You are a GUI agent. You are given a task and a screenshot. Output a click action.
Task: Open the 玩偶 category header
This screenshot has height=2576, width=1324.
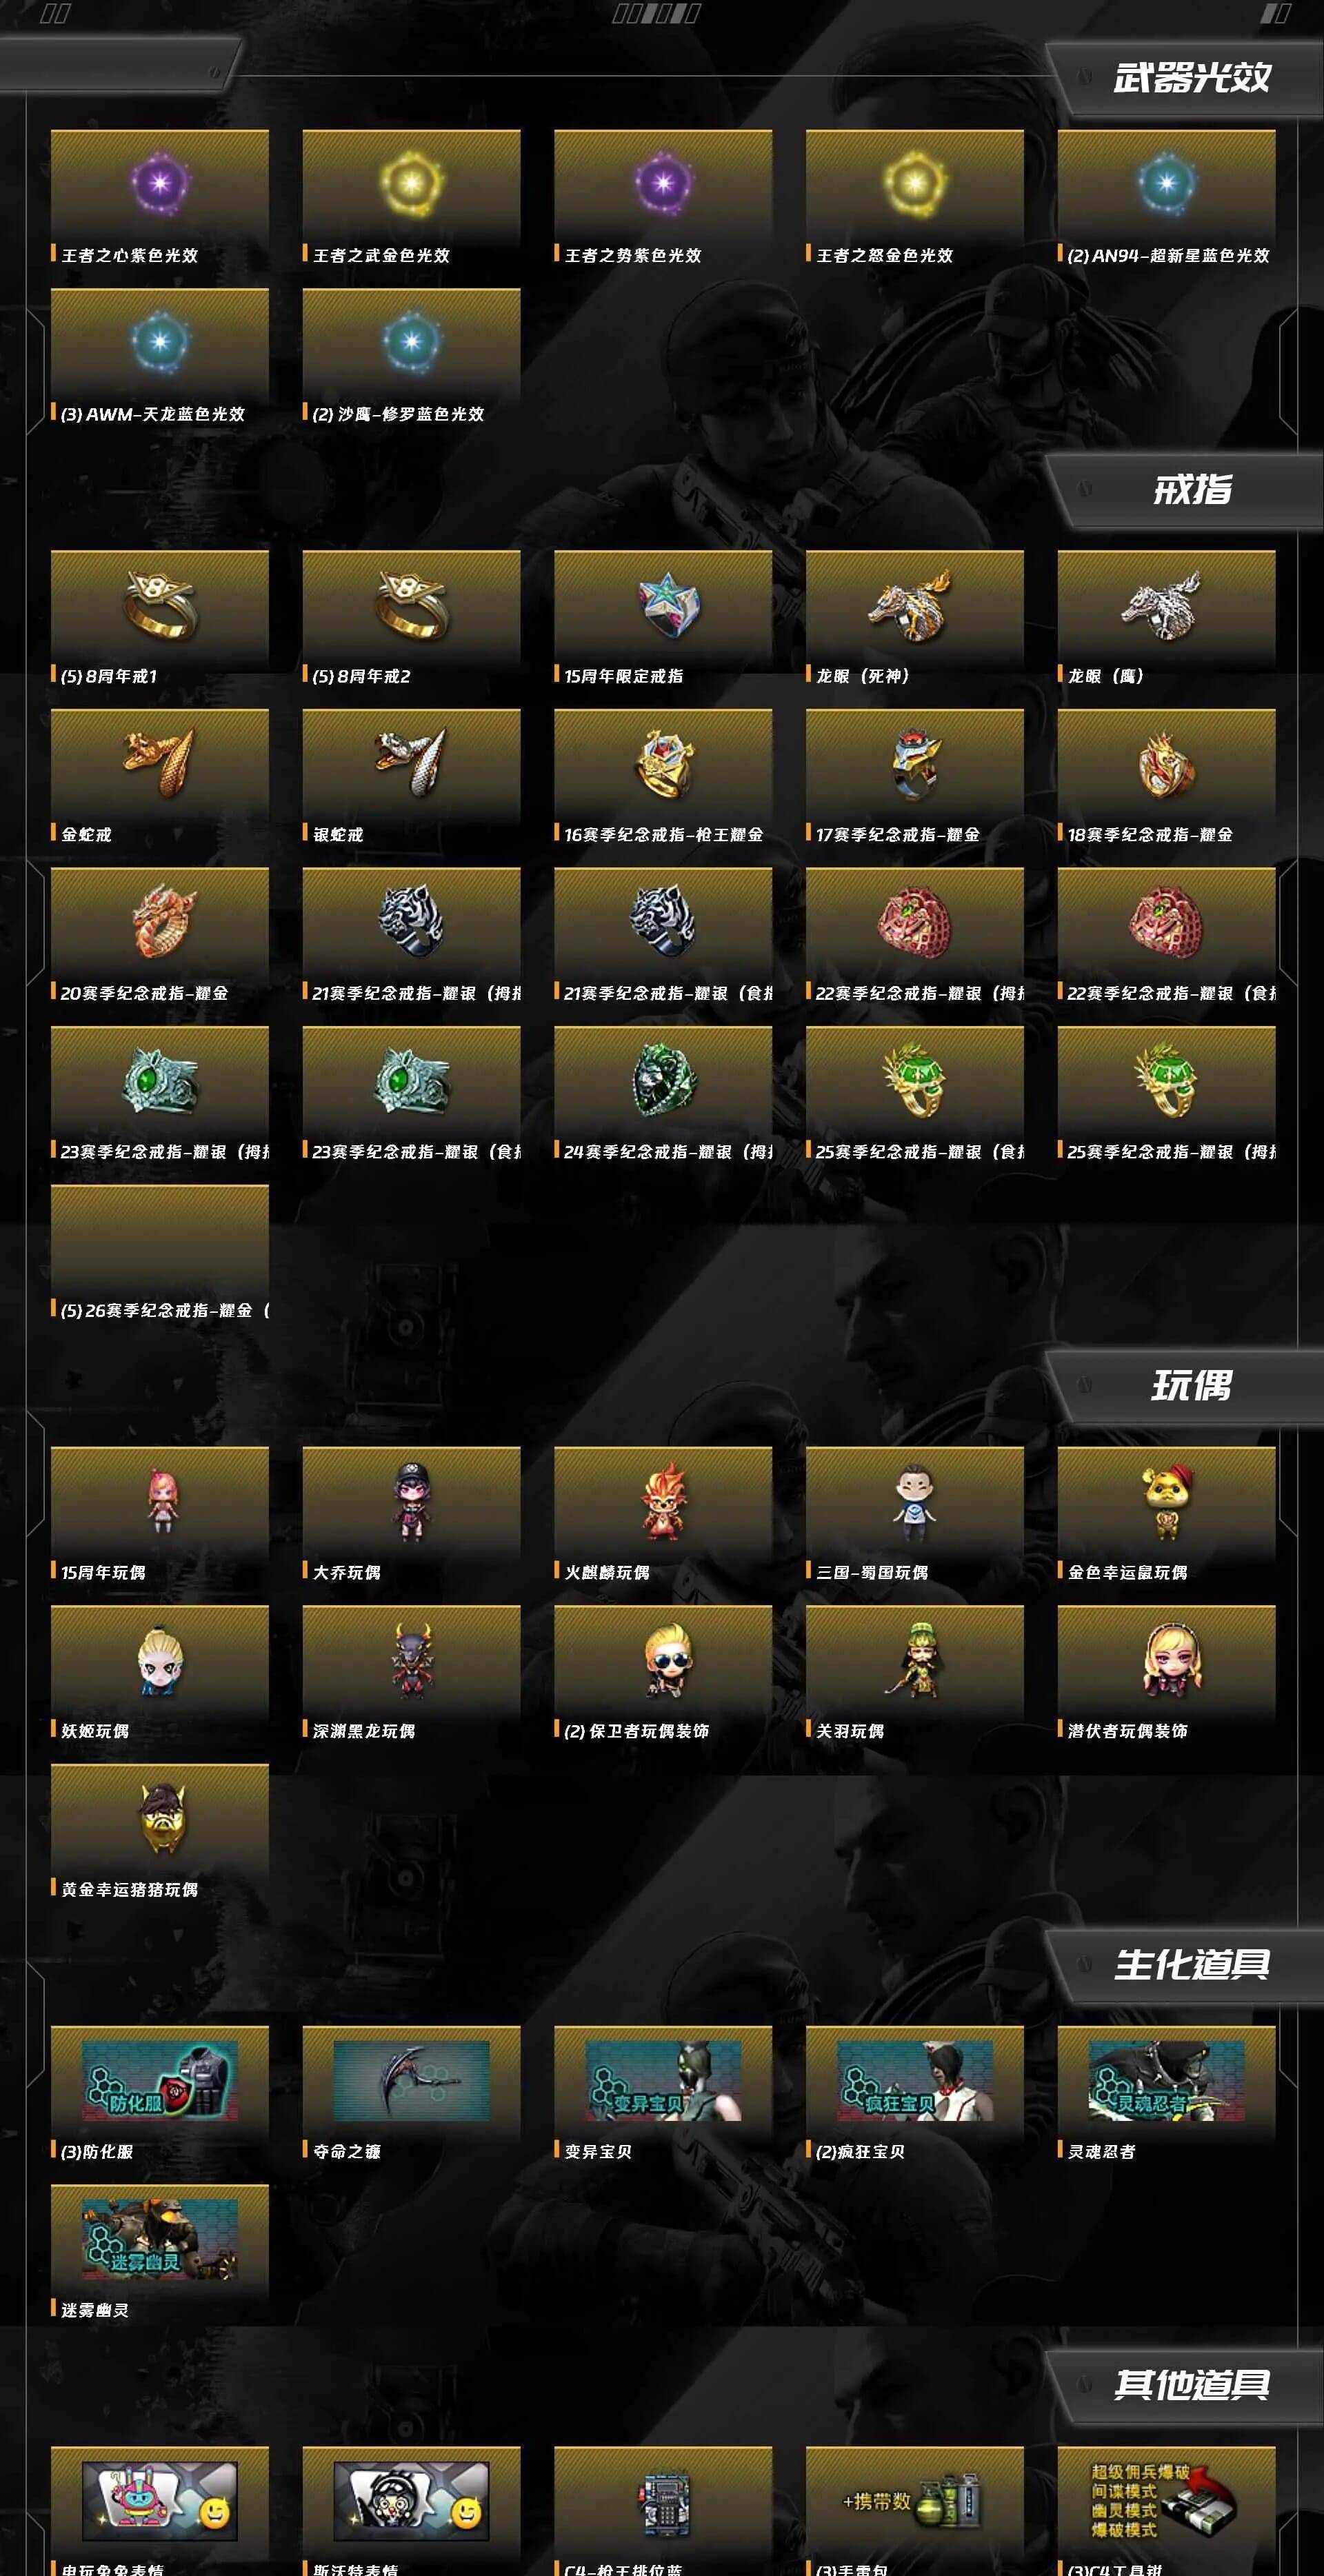[x=1192, y=1386]
